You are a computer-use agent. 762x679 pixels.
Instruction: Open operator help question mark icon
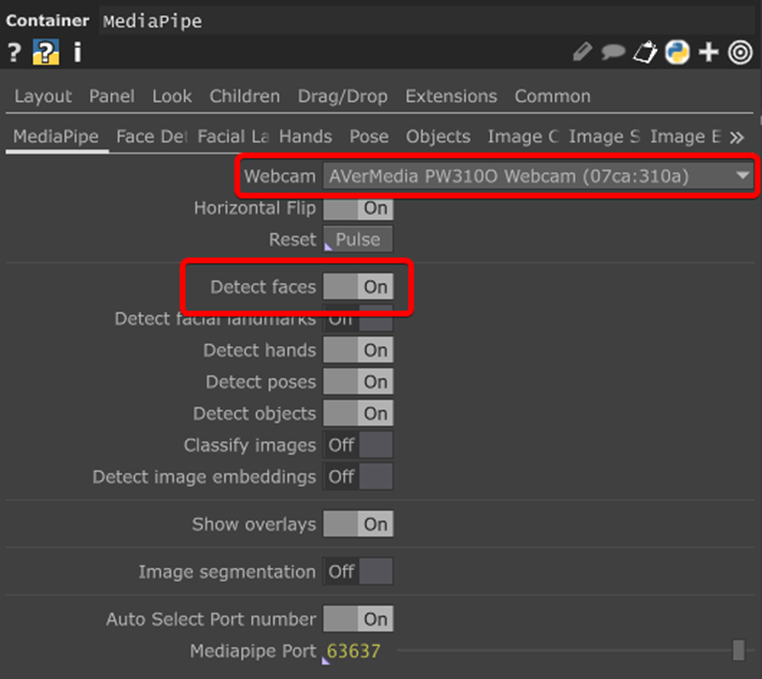(14, 53)
